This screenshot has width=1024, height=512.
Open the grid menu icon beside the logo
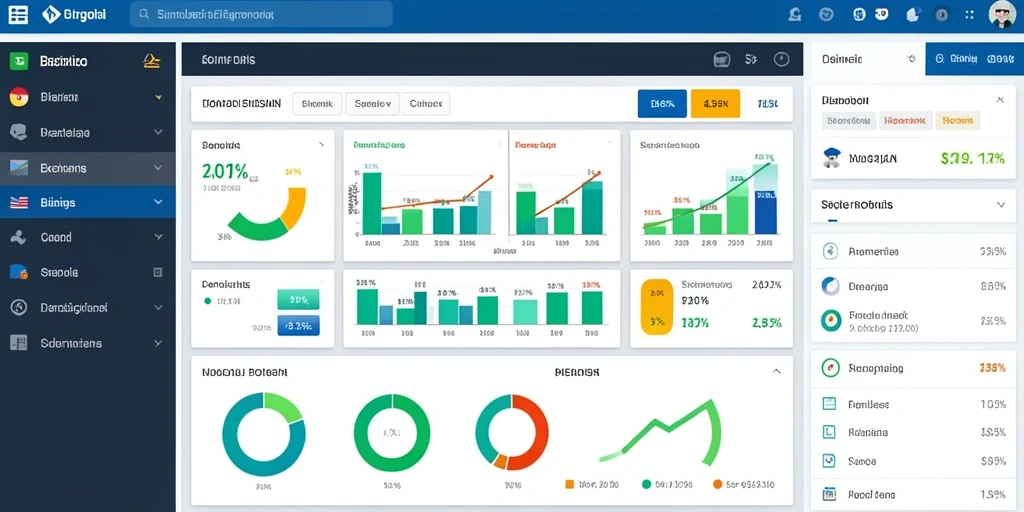coord(18,14)
